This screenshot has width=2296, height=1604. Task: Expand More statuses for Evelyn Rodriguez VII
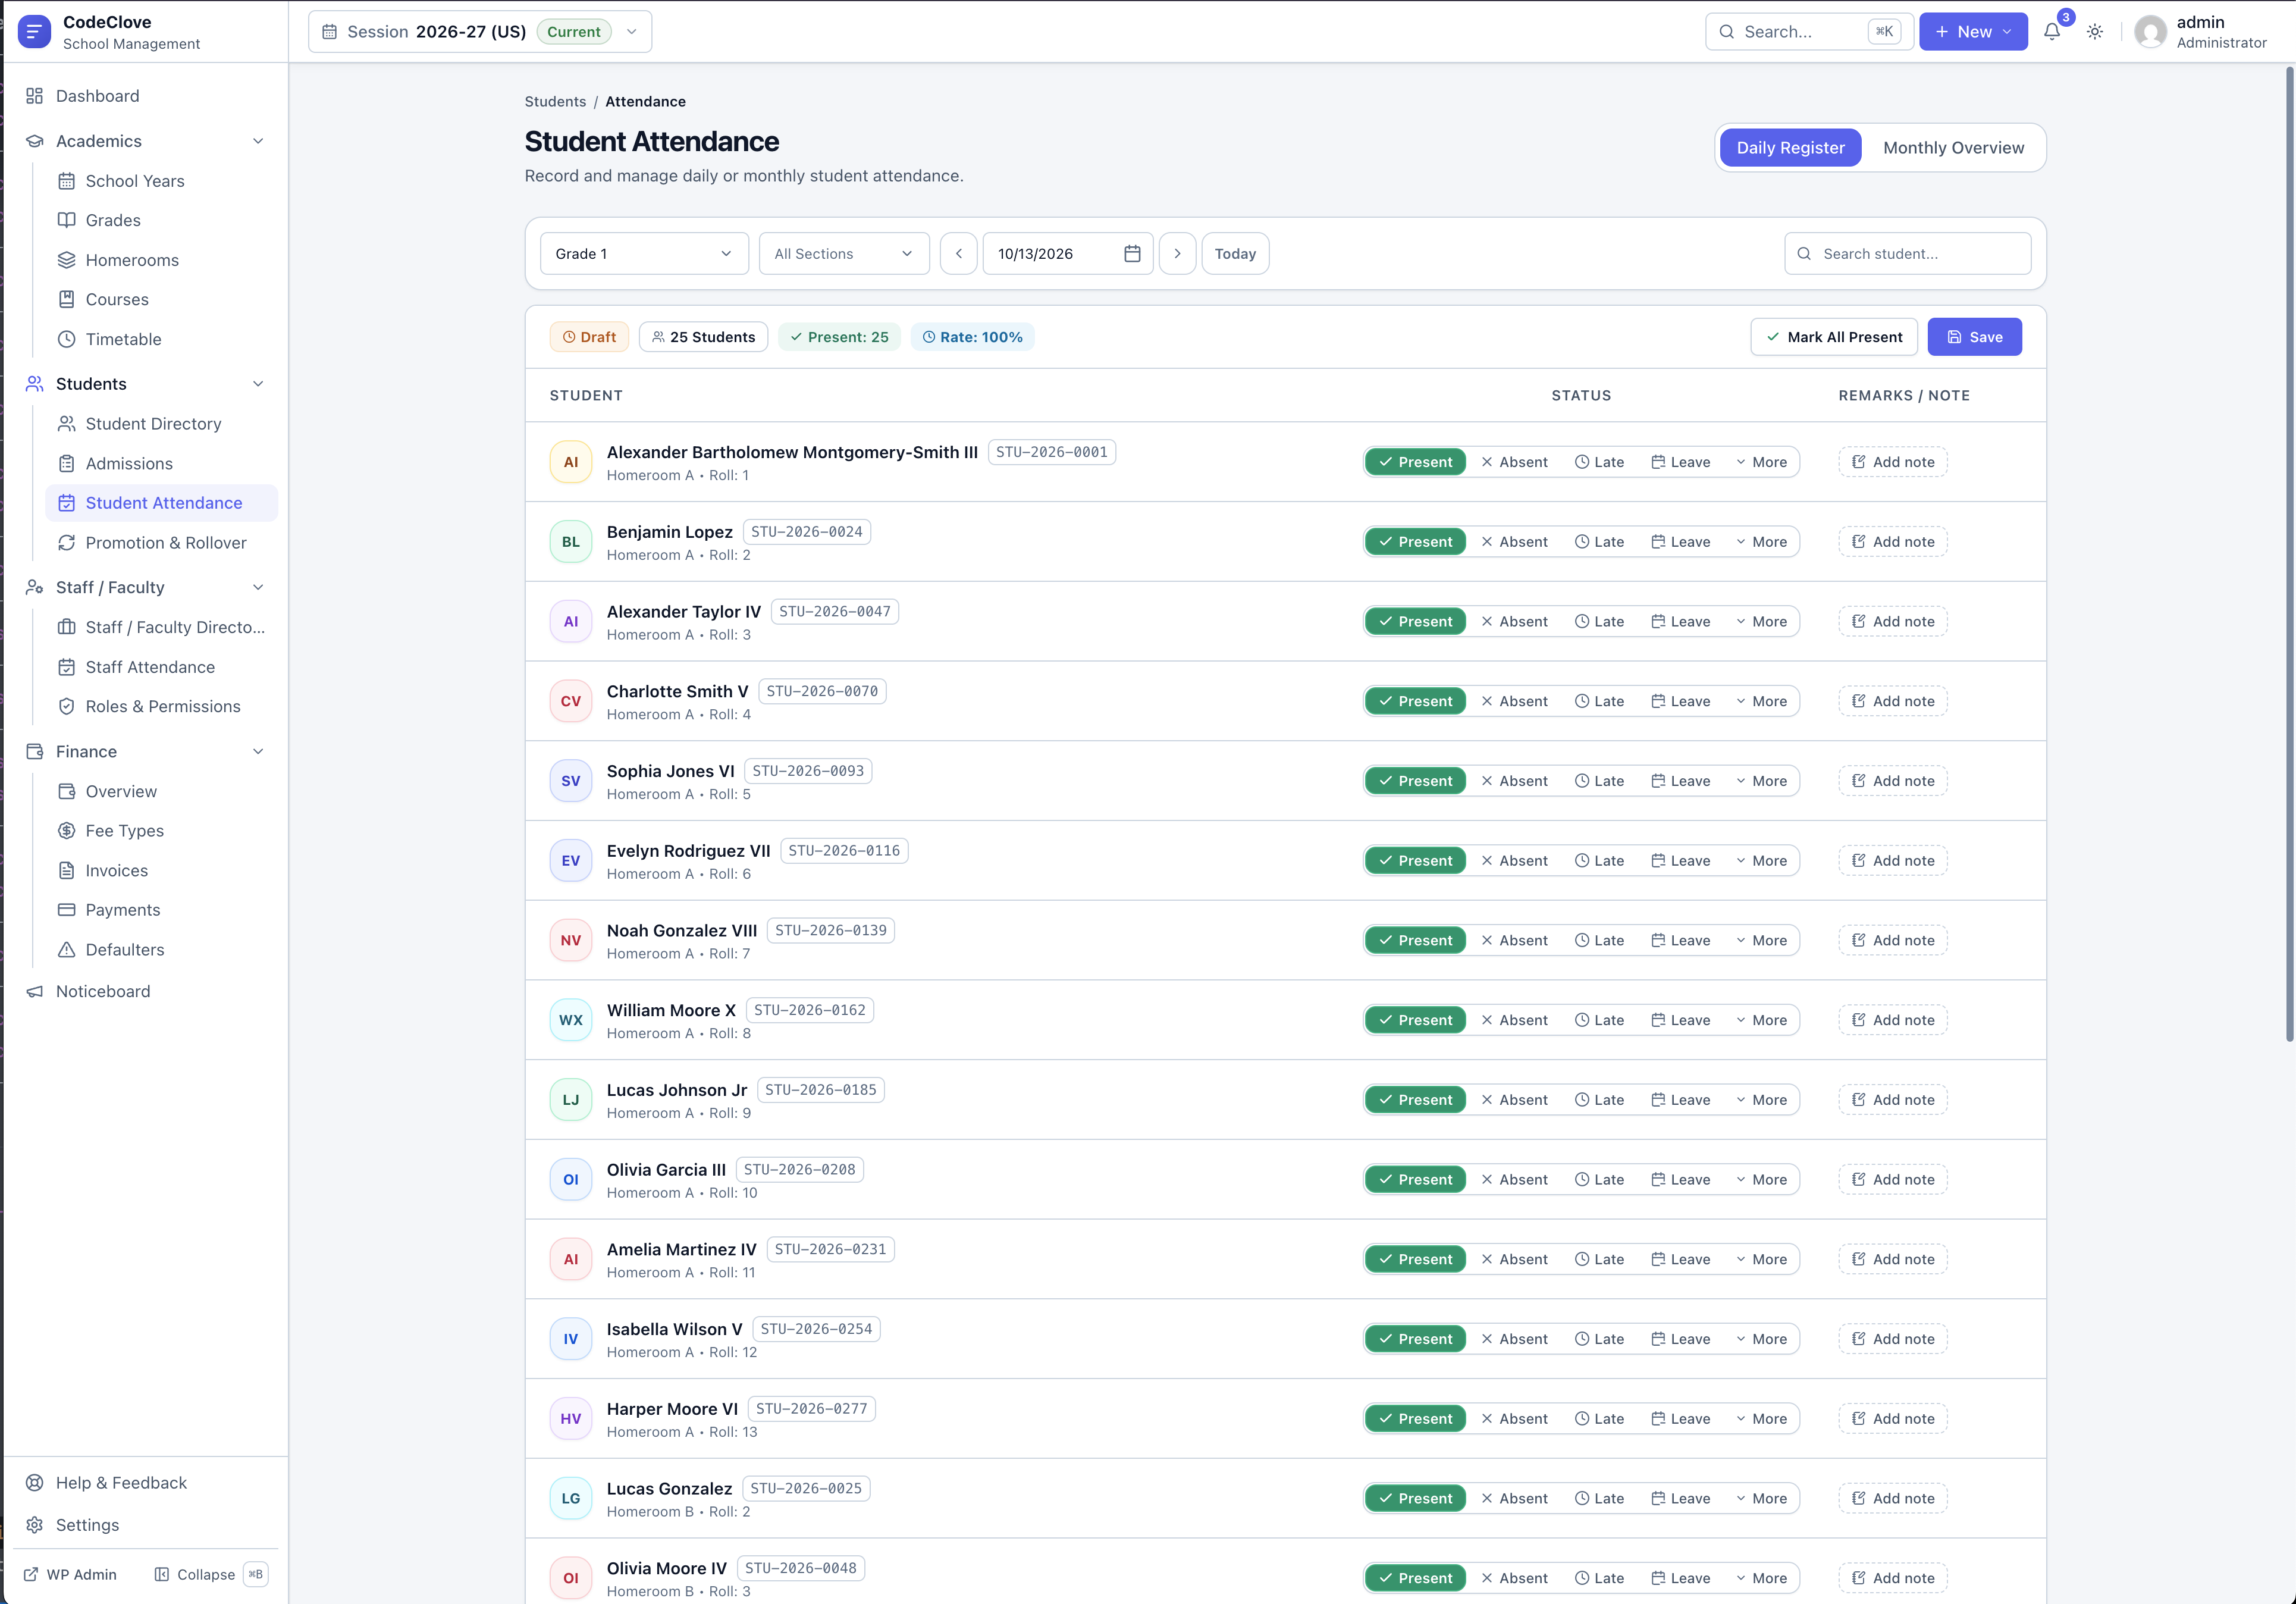[1762, 861]
